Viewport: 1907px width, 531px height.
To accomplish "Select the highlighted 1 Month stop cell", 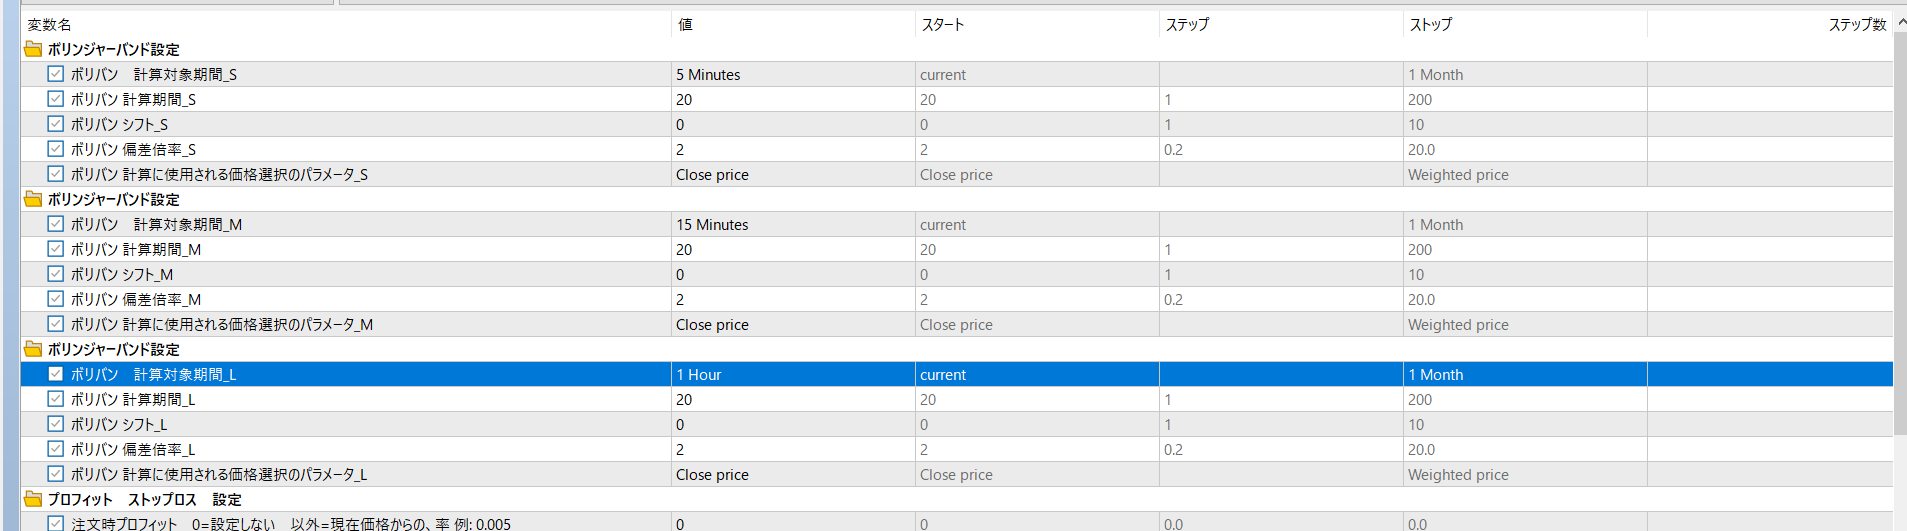I will (1525, 374).
